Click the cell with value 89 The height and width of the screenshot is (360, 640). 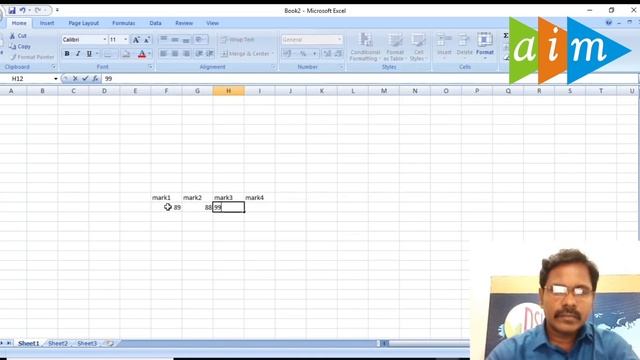(x=167, y=207)
